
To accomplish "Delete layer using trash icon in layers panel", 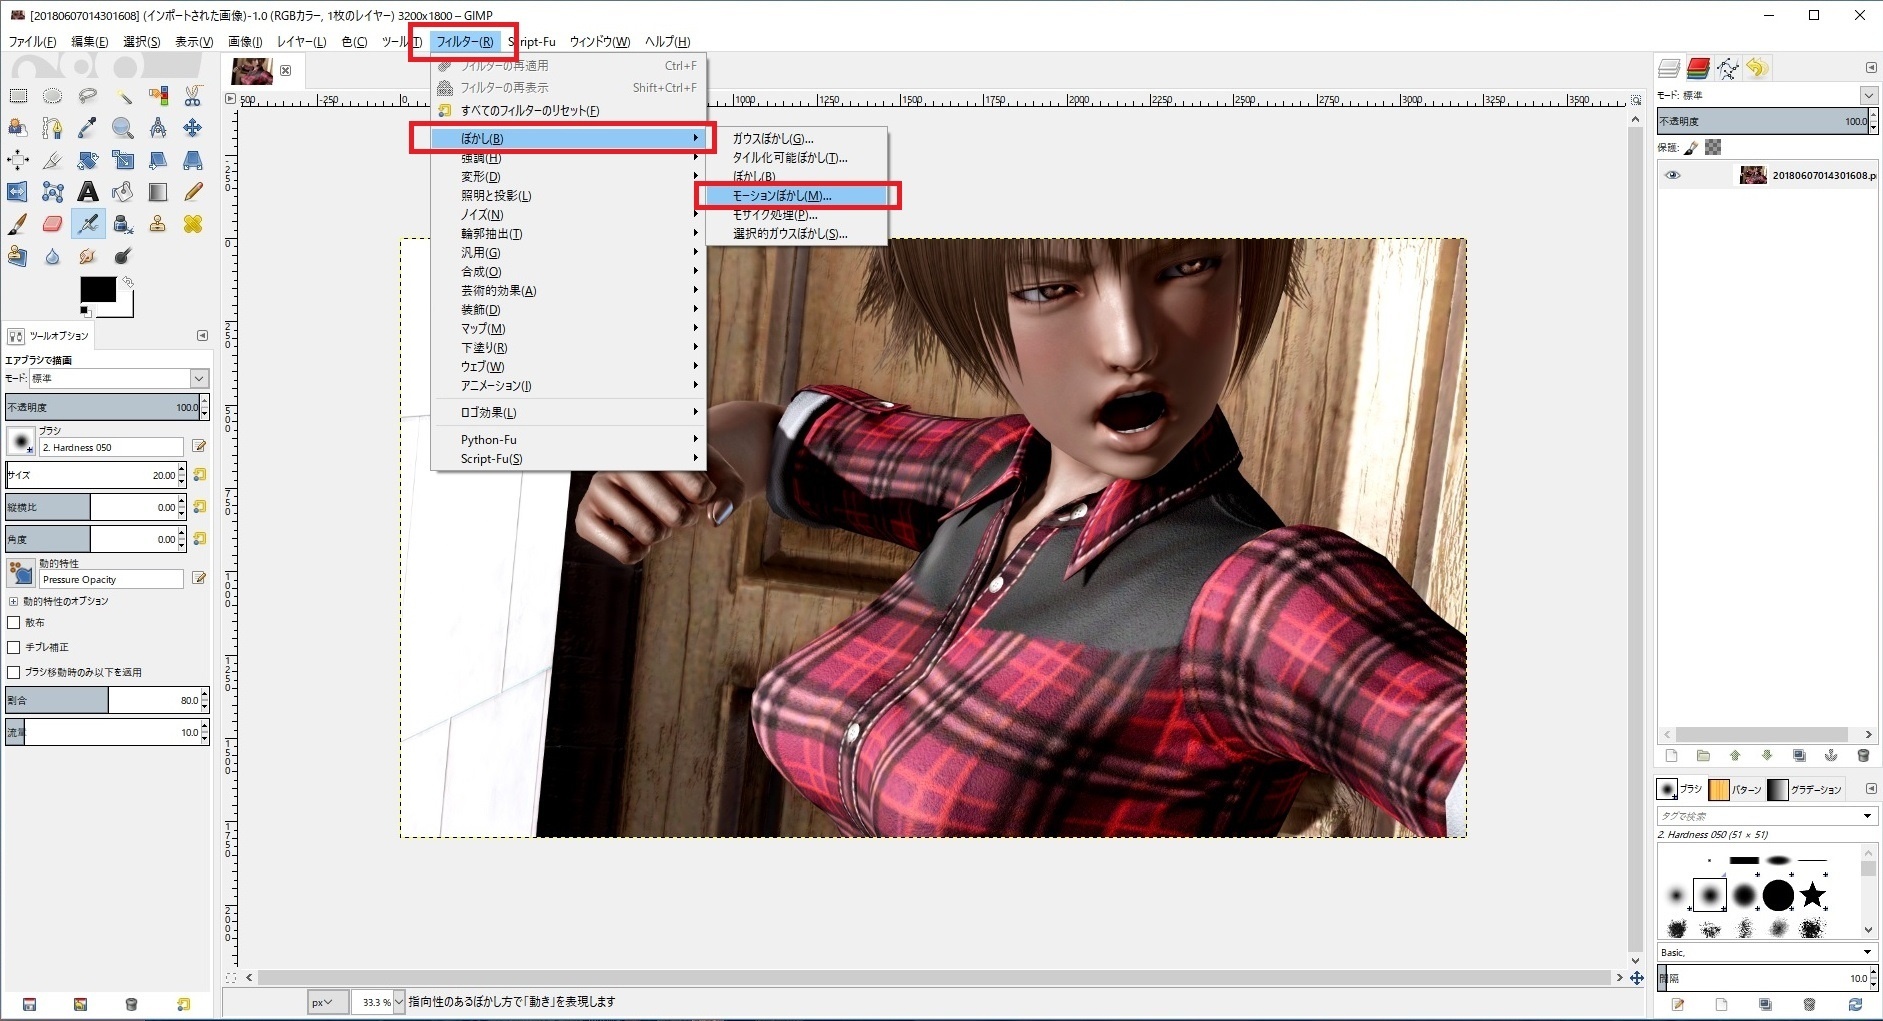I will click(1863, 756).
